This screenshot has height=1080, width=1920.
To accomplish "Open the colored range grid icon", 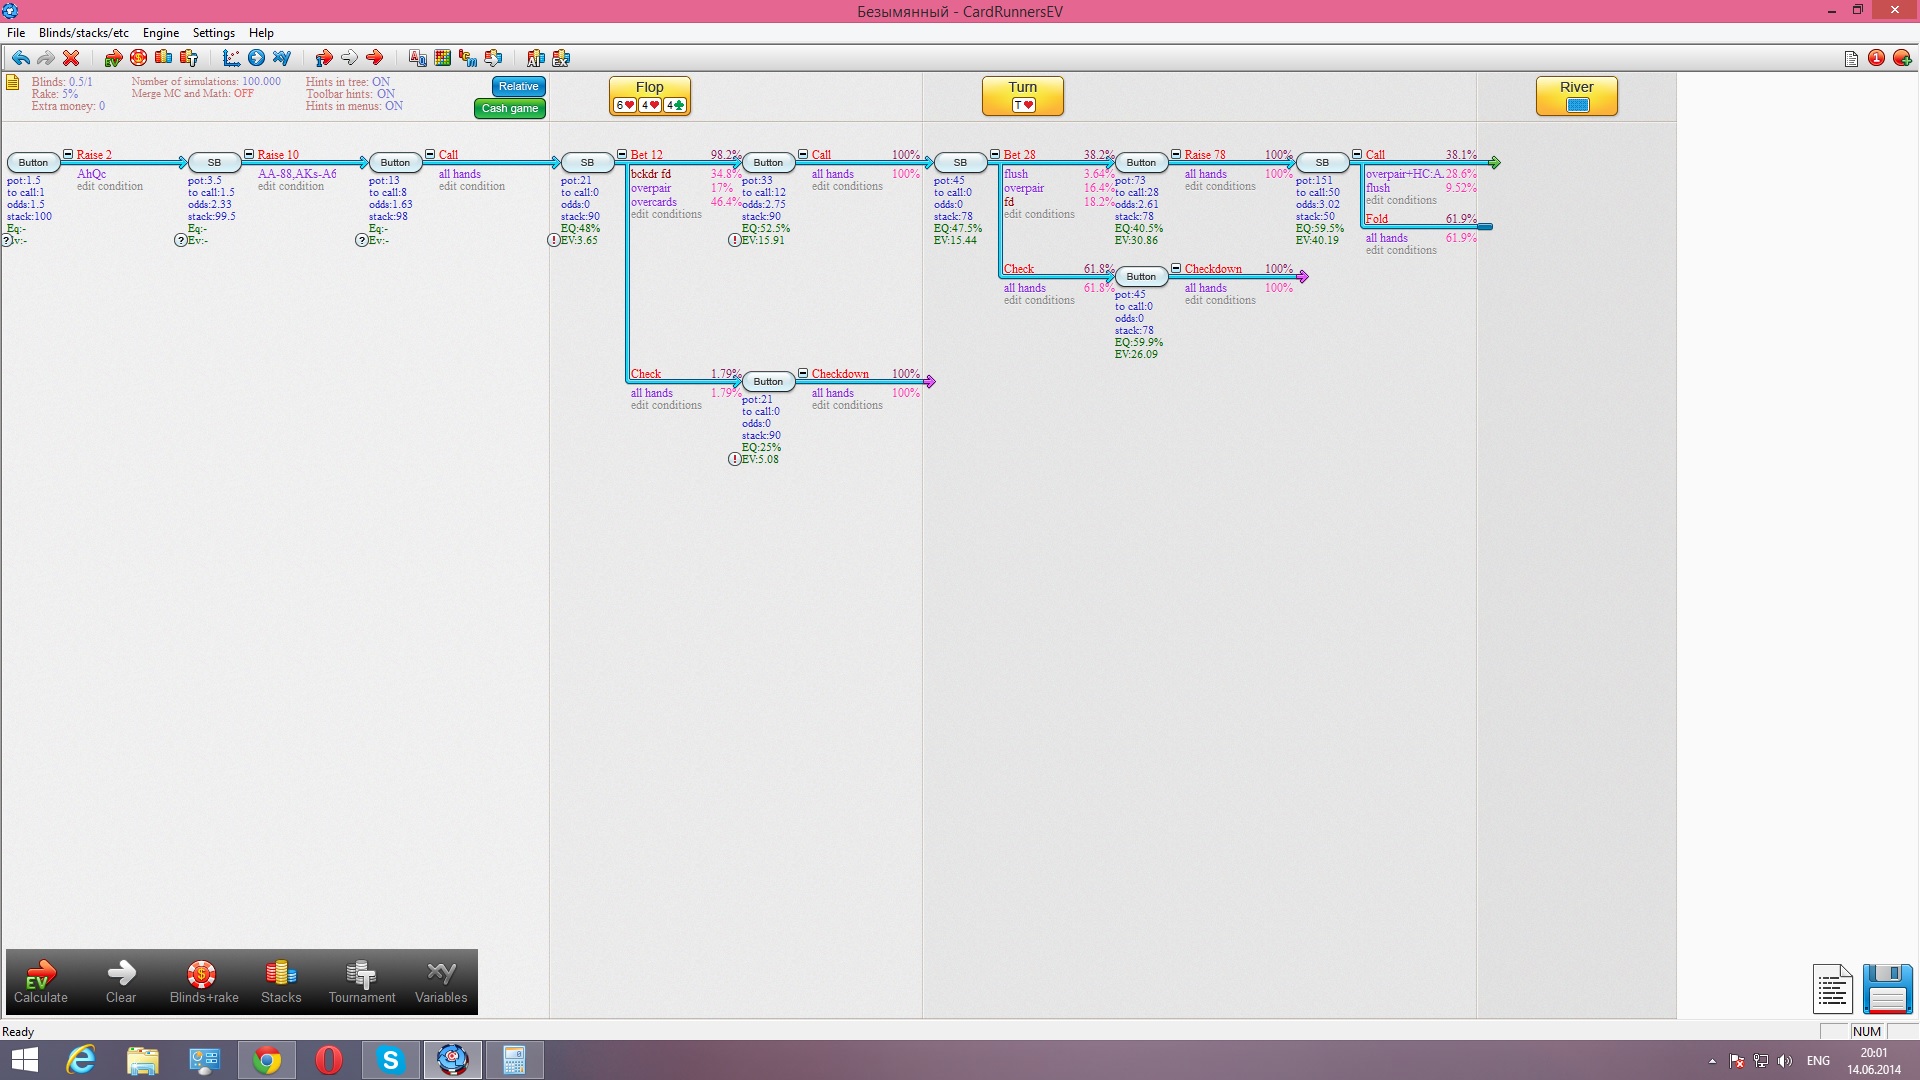I will pos(442,58).
